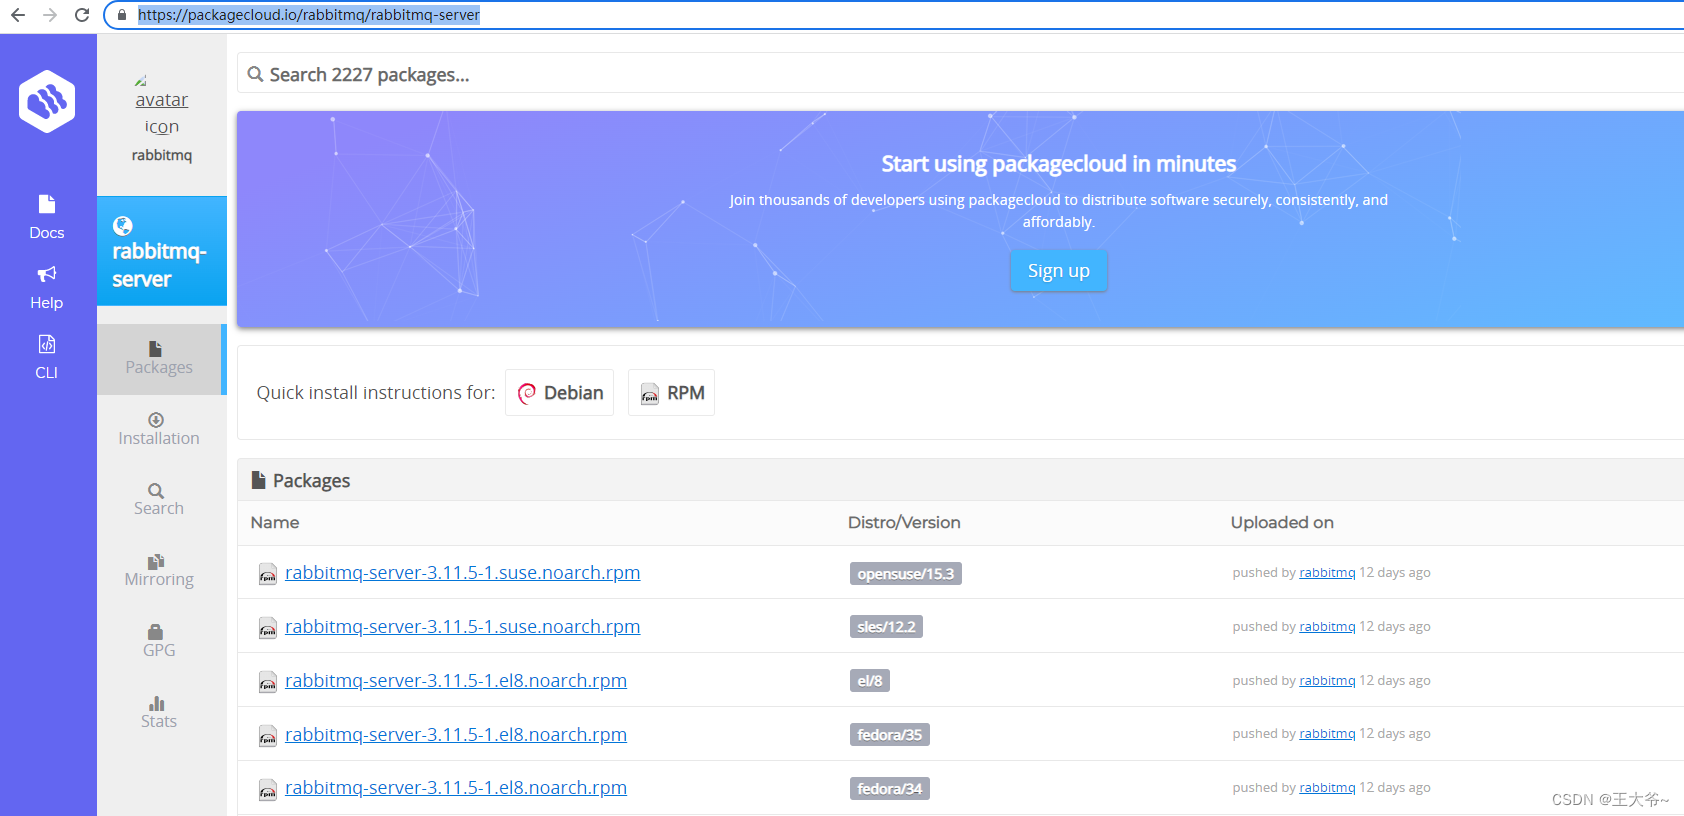Open the Stats bar chart icon
The height and width of the screenshot is (816, 1684).
pyautogui.click(x=156, y=703)
